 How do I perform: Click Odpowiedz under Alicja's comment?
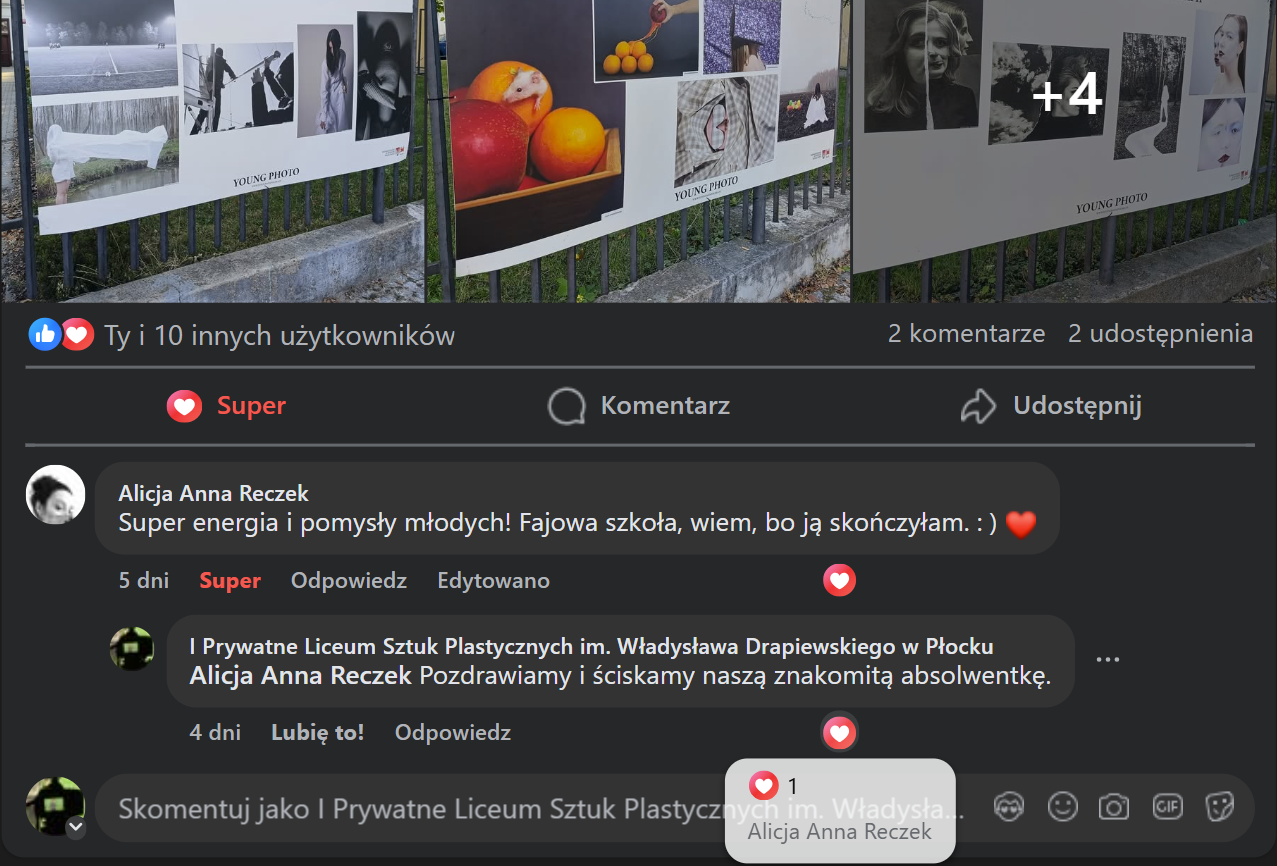pyautogui.click(x=348, y=581)
